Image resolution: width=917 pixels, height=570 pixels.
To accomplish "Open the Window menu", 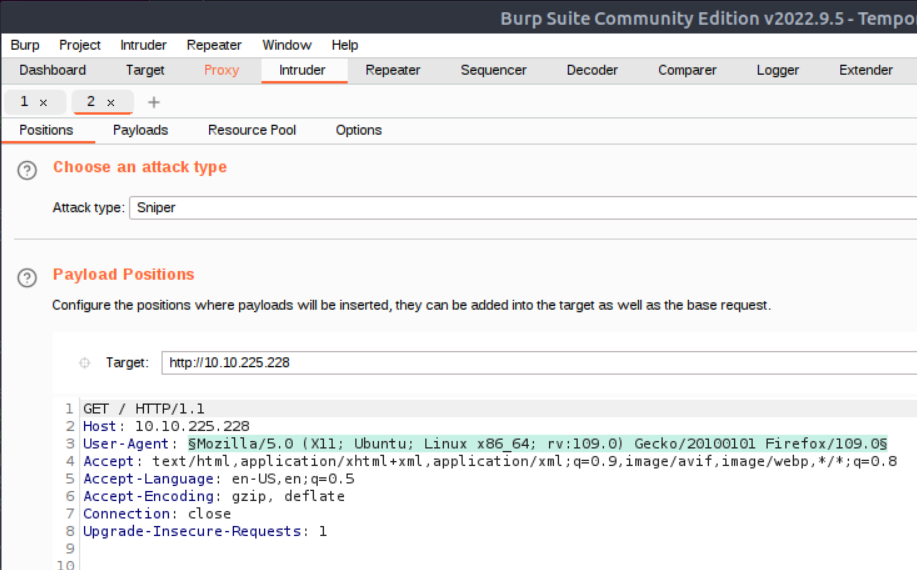I will pyautogui.click(x=286, y=45).
